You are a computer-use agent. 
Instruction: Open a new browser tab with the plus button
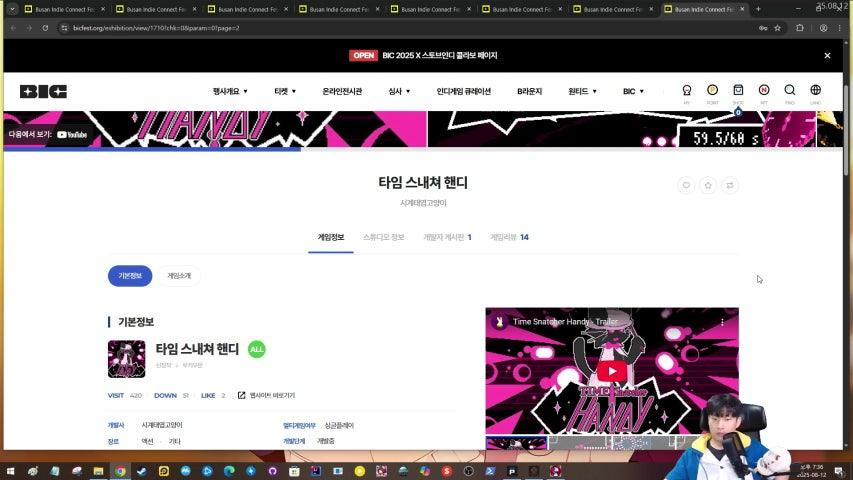(758, 9)
